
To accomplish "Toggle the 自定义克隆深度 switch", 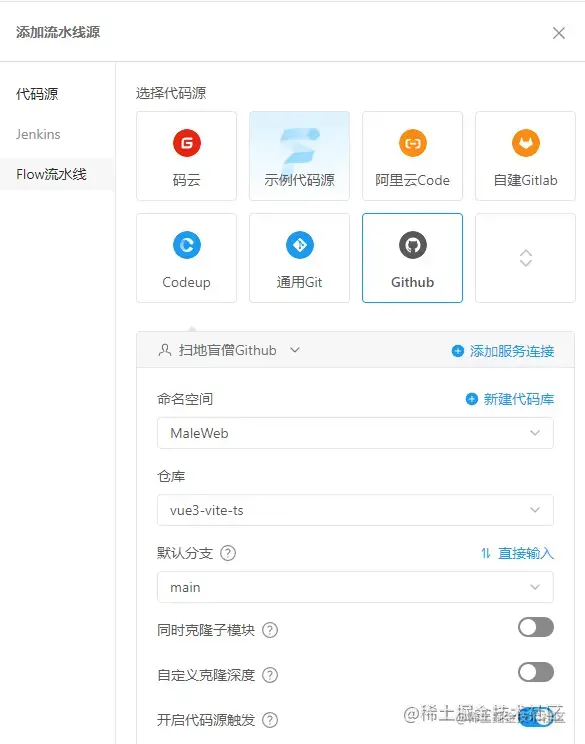I will point(536,672).
